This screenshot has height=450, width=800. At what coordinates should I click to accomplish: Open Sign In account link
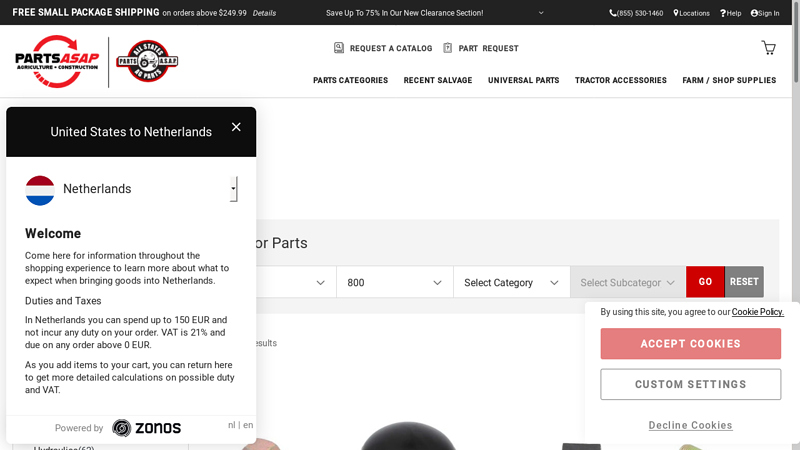[763, 13]
